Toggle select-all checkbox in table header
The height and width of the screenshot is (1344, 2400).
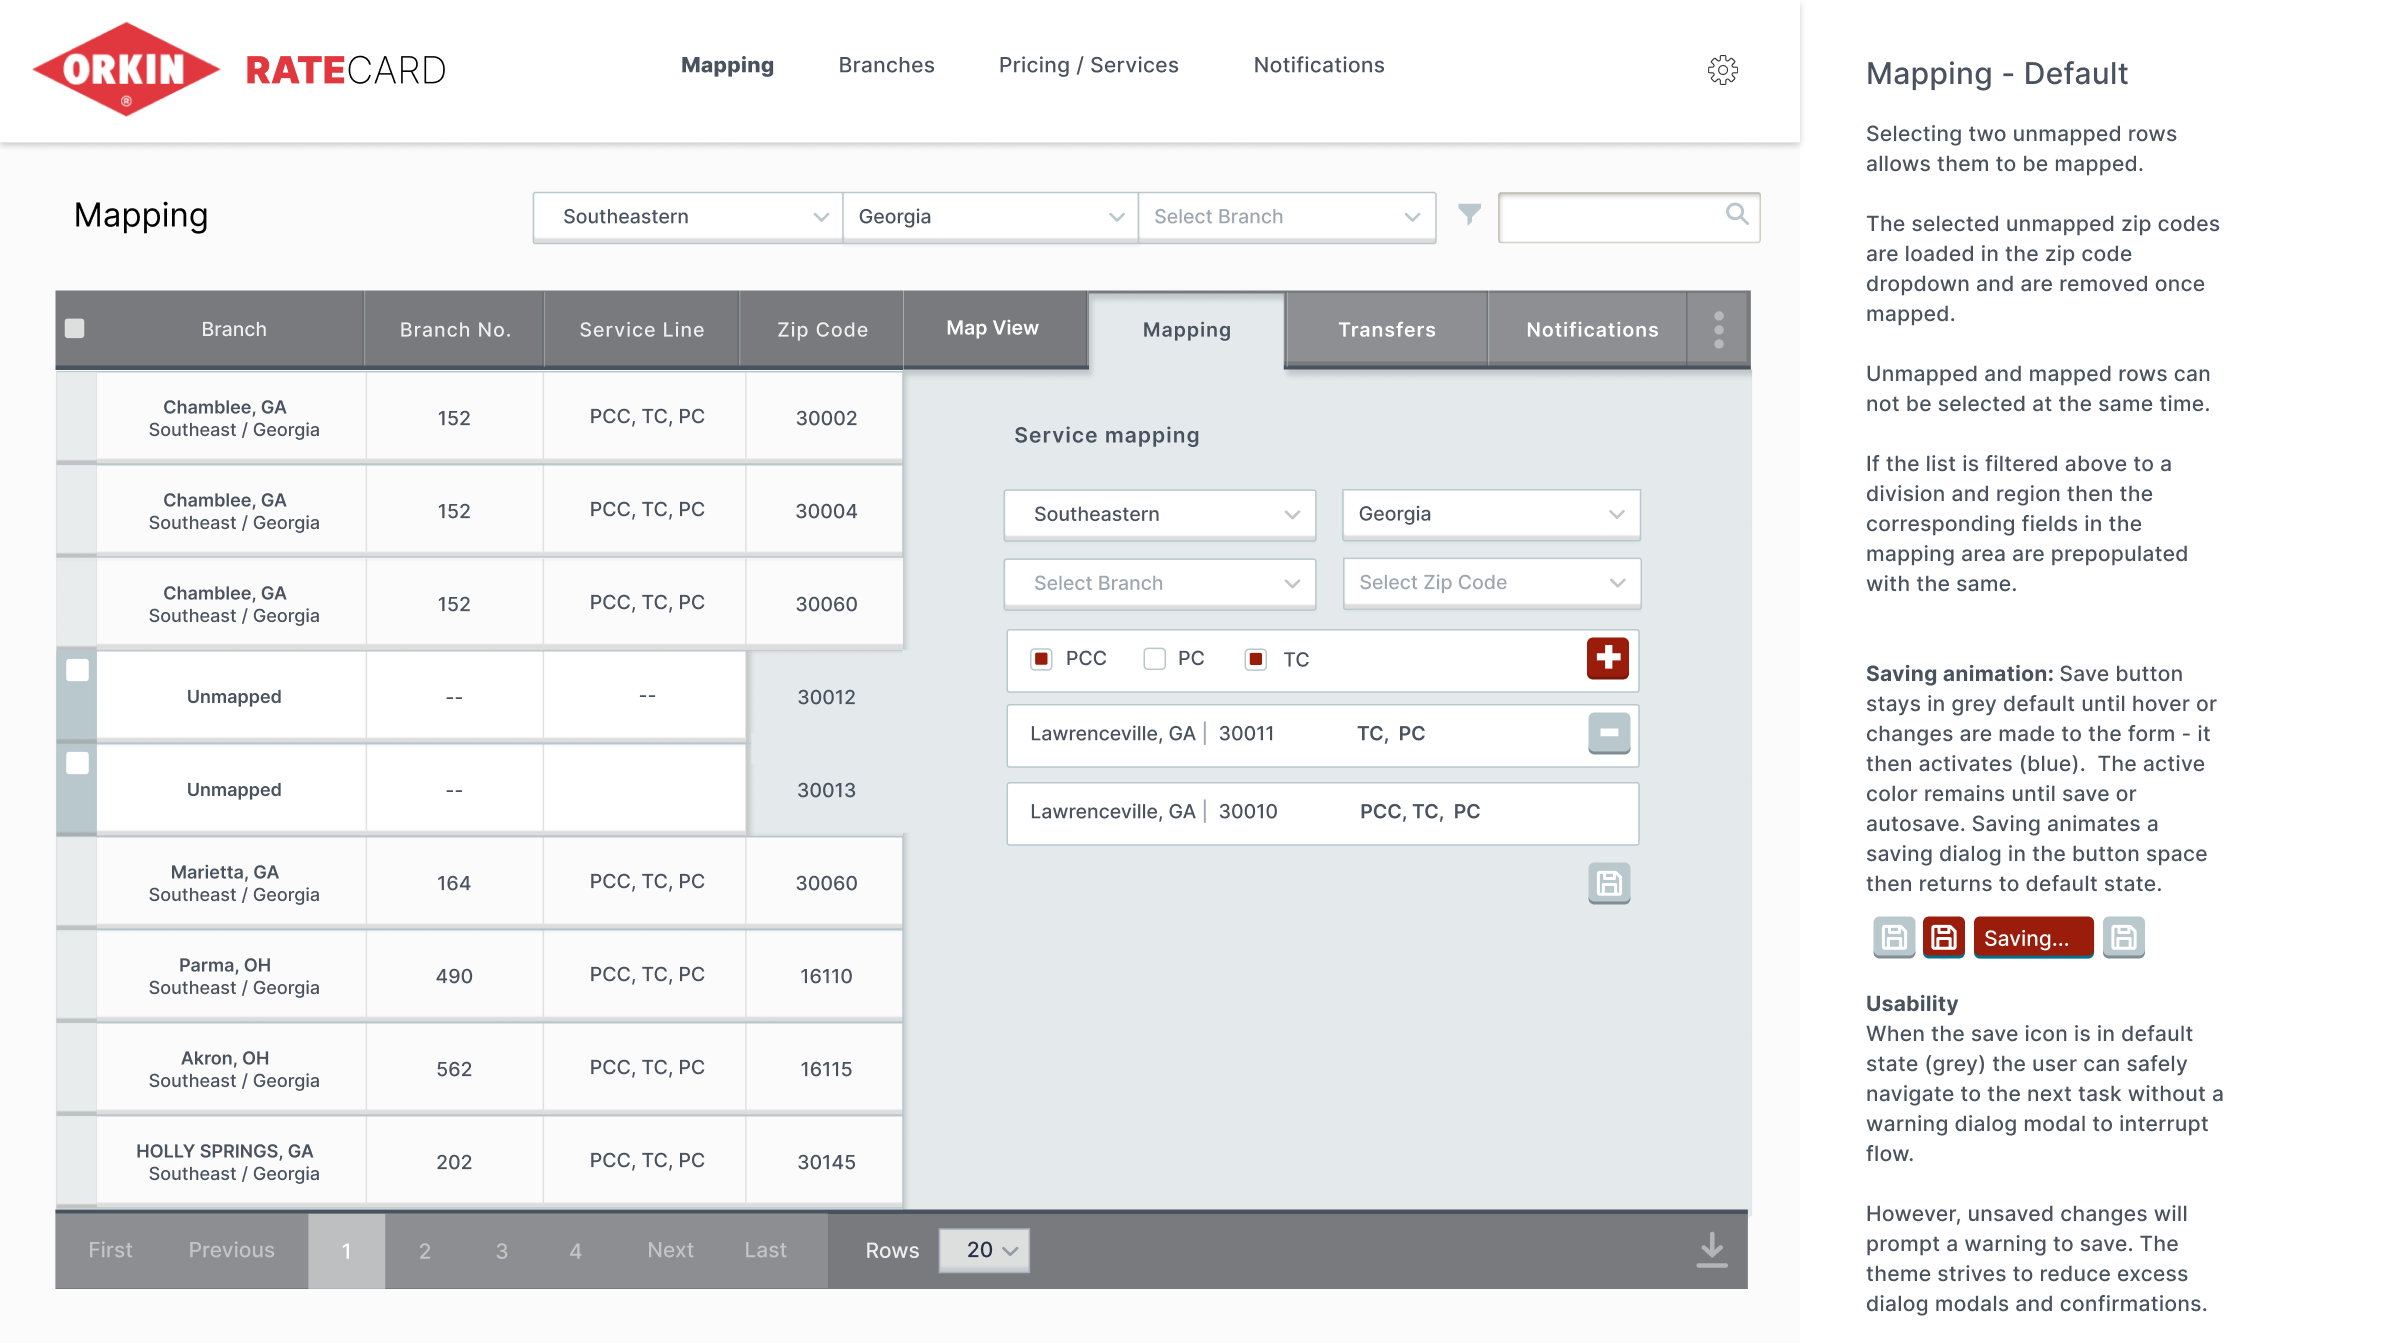coord(75,328)
